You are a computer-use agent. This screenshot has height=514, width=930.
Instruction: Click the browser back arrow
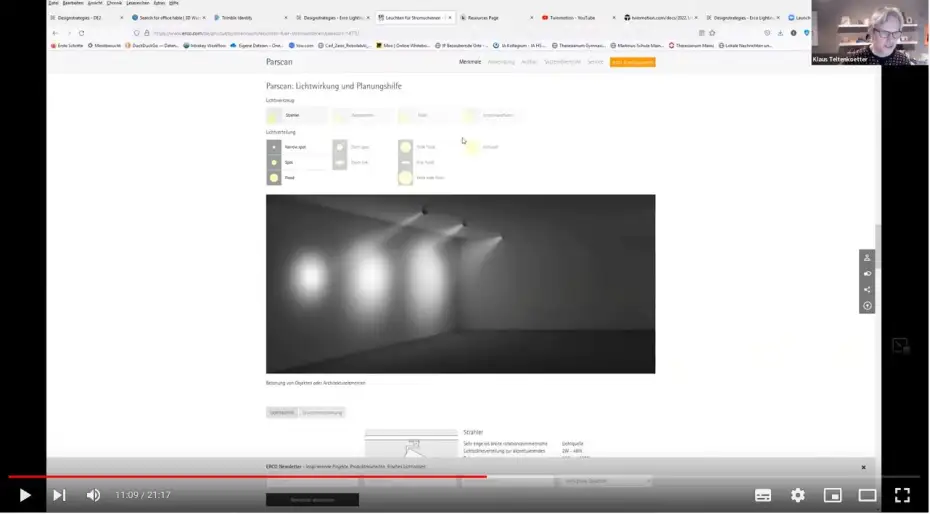click(55, 33)
